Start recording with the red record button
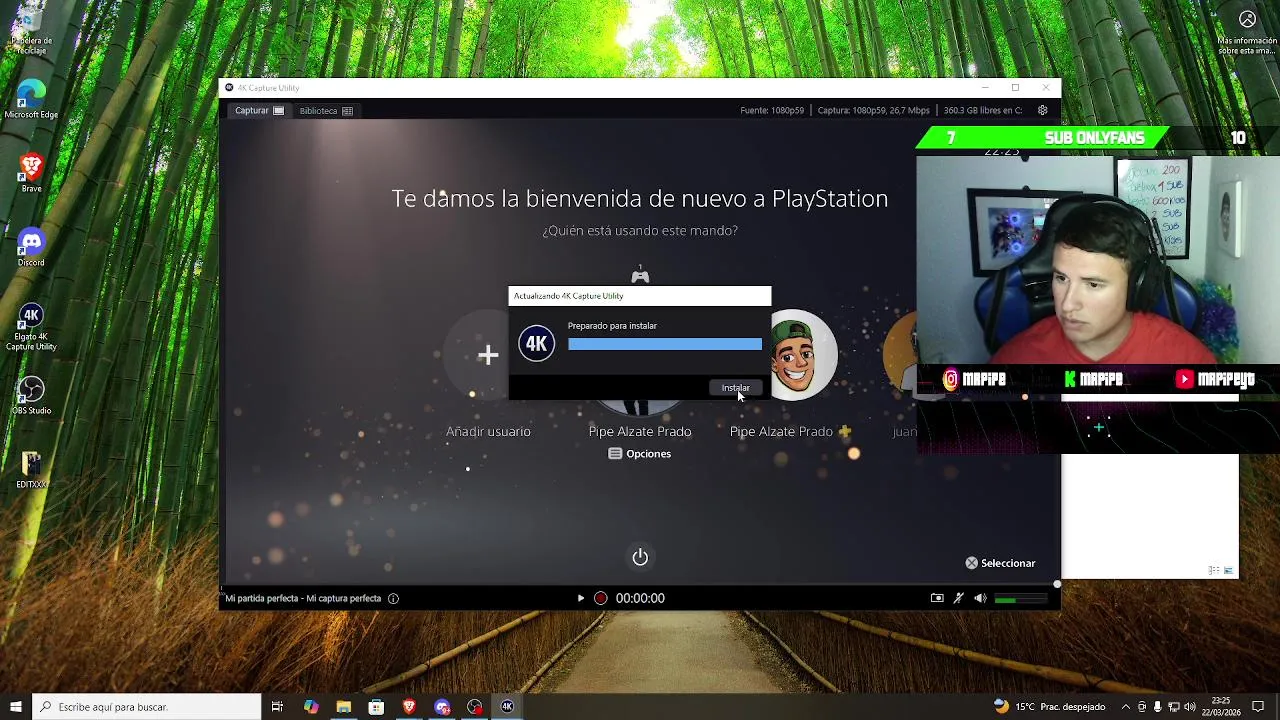Image resolution: width=1280 pixels, height=720 pixels. (600, 598)
